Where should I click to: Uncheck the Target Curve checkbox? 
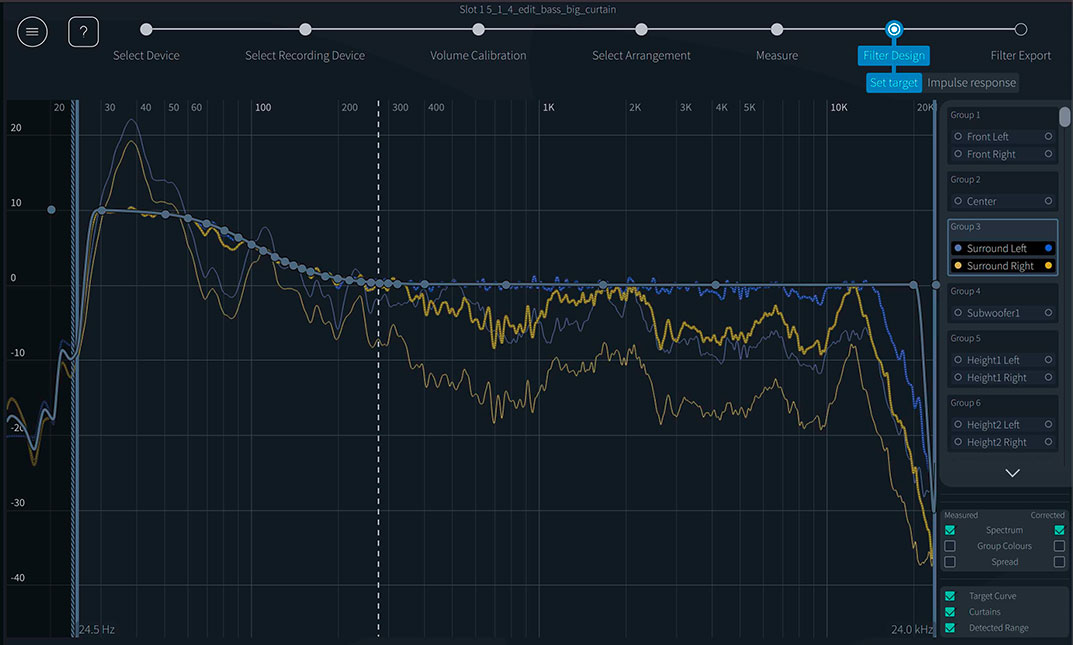click(x=950, y=596)
